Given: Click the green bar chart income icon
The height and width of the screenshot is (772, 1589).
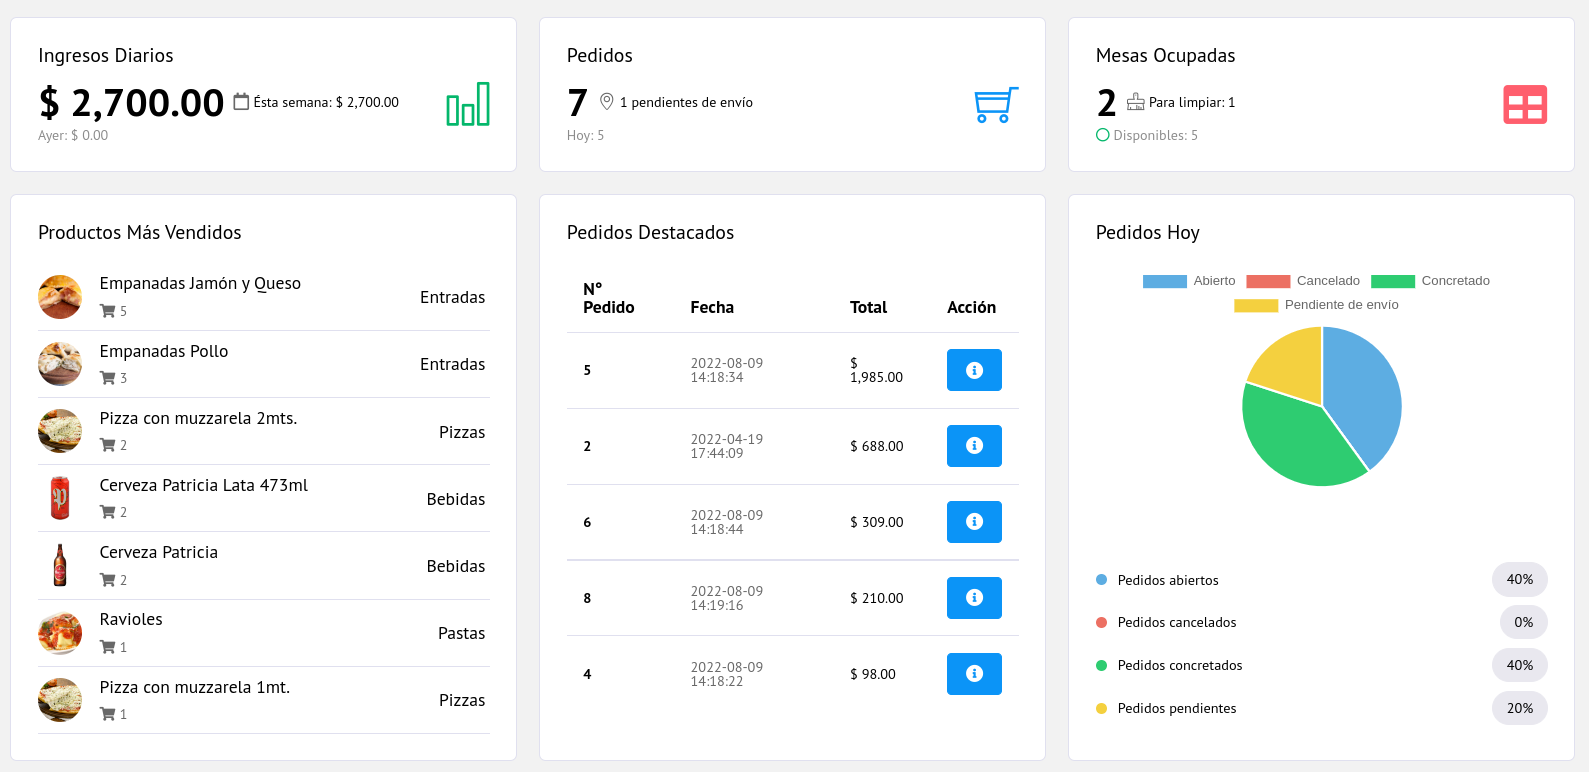Looking at the screenshot, I should [x=468, y=104].
